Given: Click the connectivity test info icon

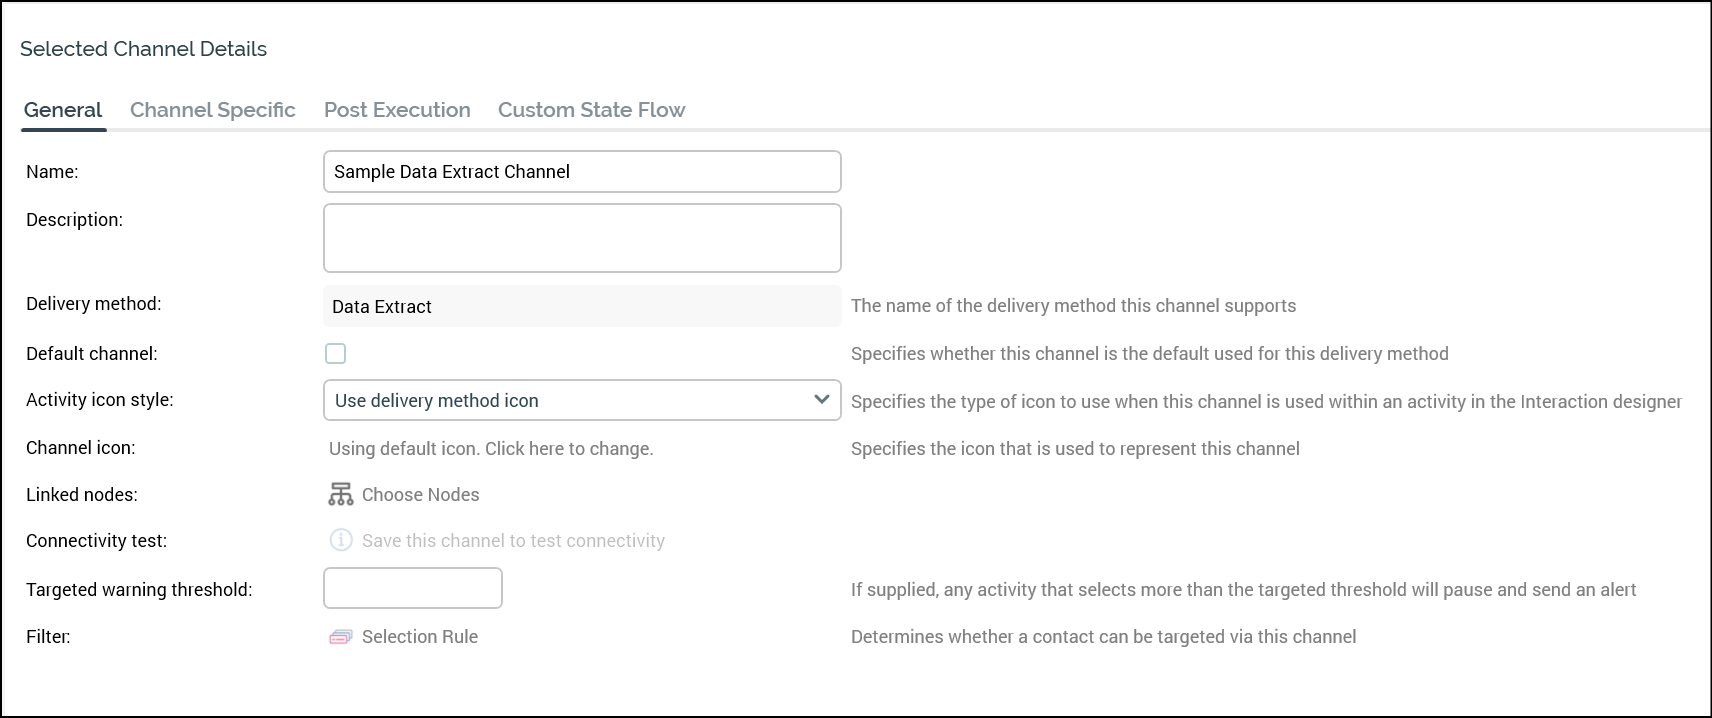Looking at the screenshot, I should [x=341, y=540].
